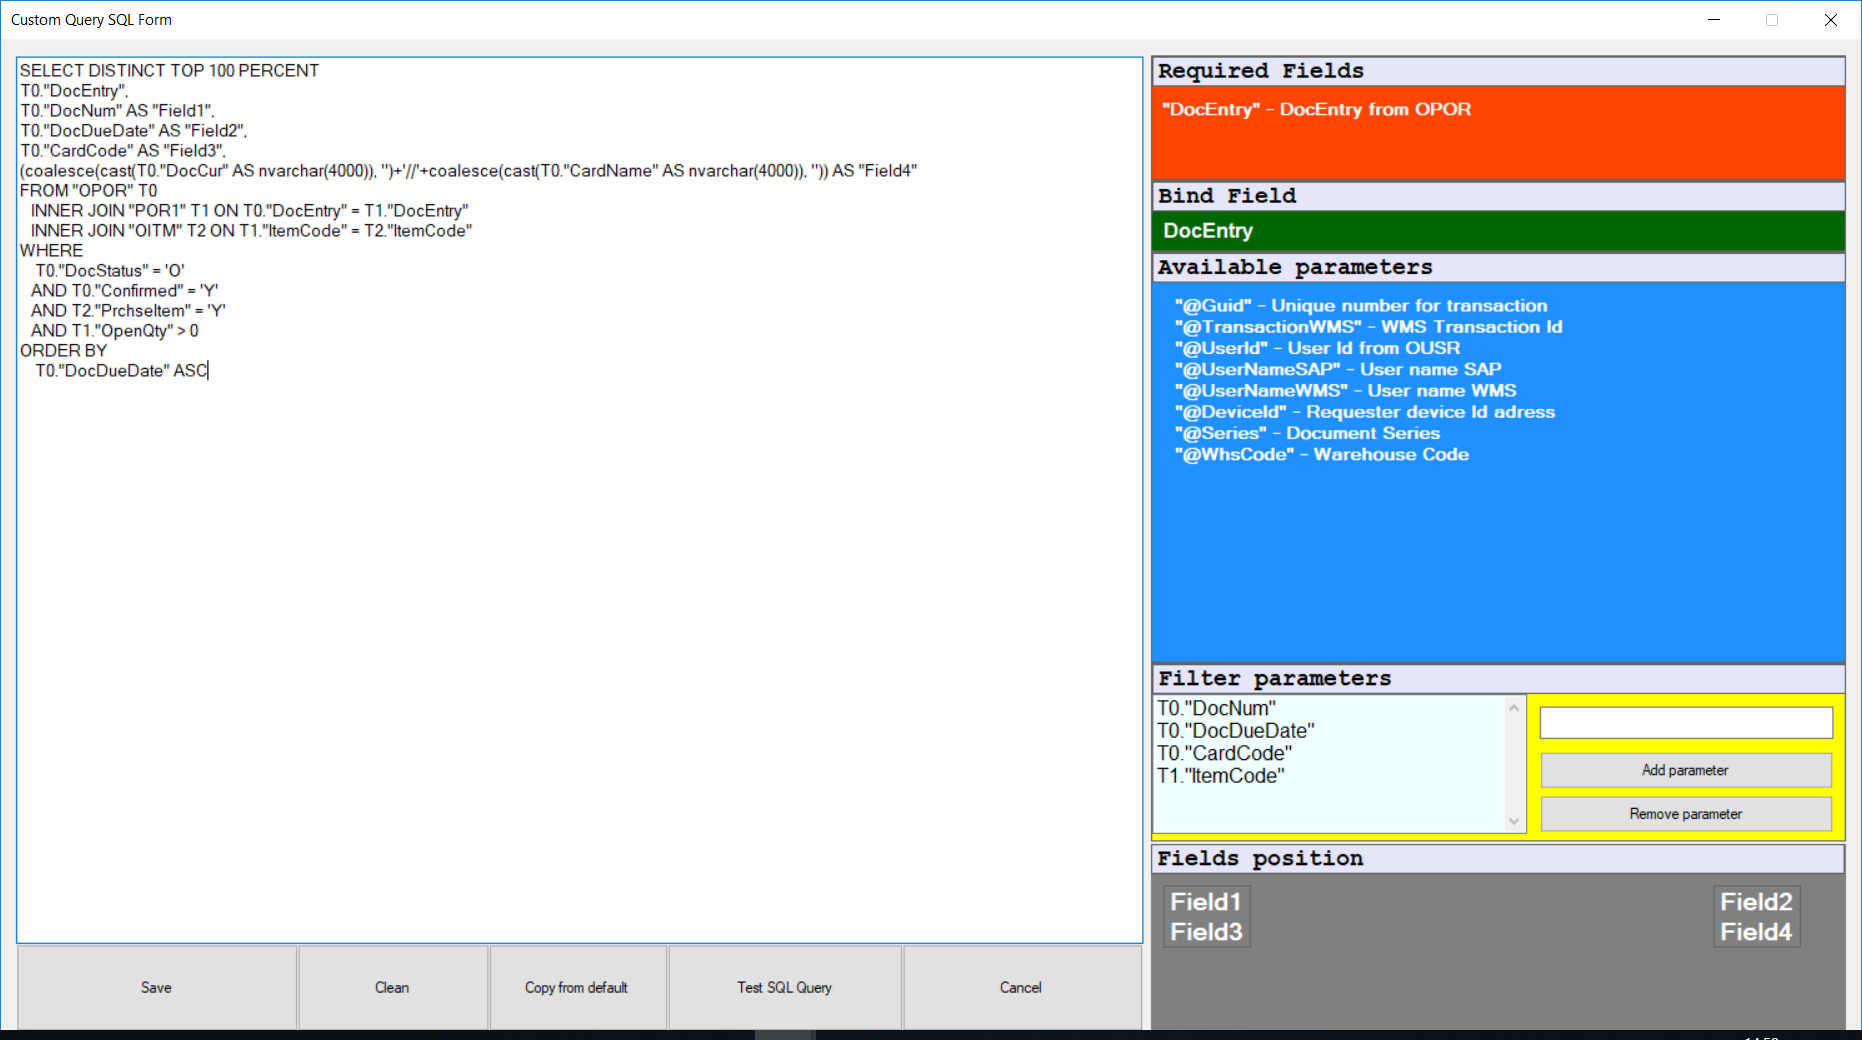
Task: Click the Save button
Action: pyautogui.click(x=155, y=987)
